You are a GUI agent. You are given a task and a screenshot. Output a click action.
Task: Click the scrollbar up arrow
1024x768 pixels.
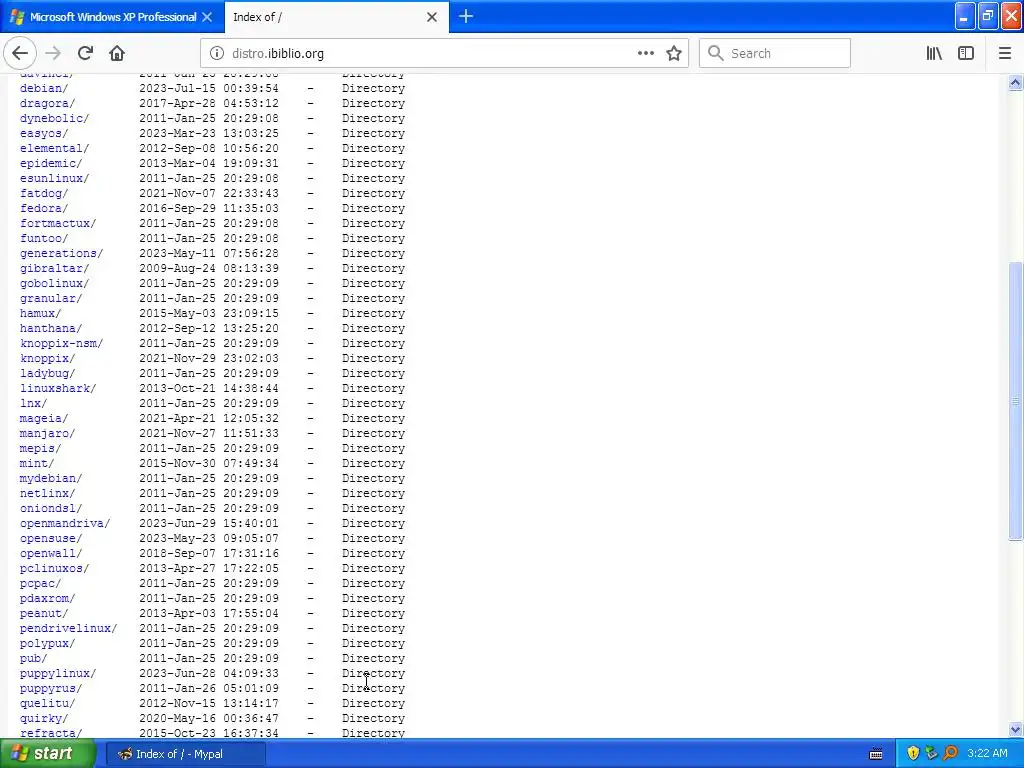(1016, 83)
